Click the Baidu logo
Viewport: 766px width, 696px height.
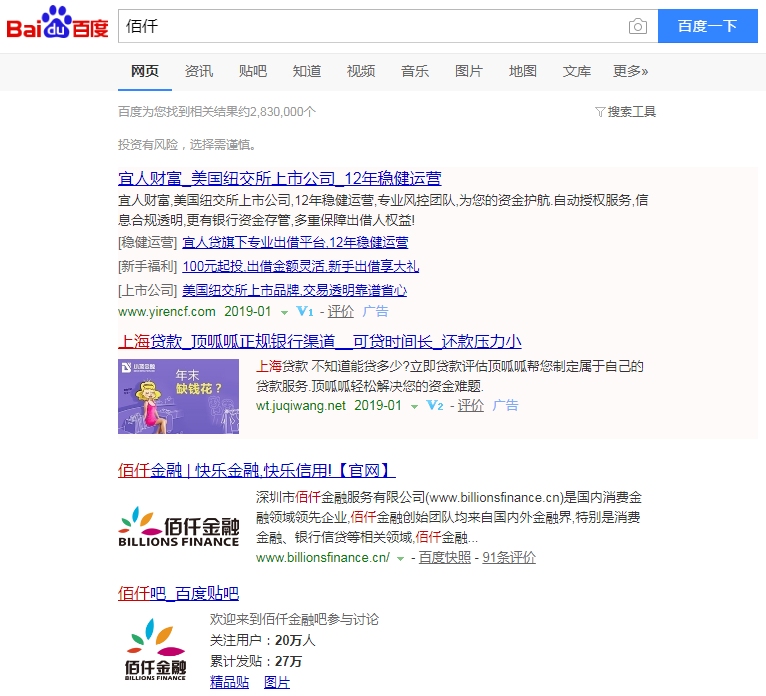[x=57, y=23]
